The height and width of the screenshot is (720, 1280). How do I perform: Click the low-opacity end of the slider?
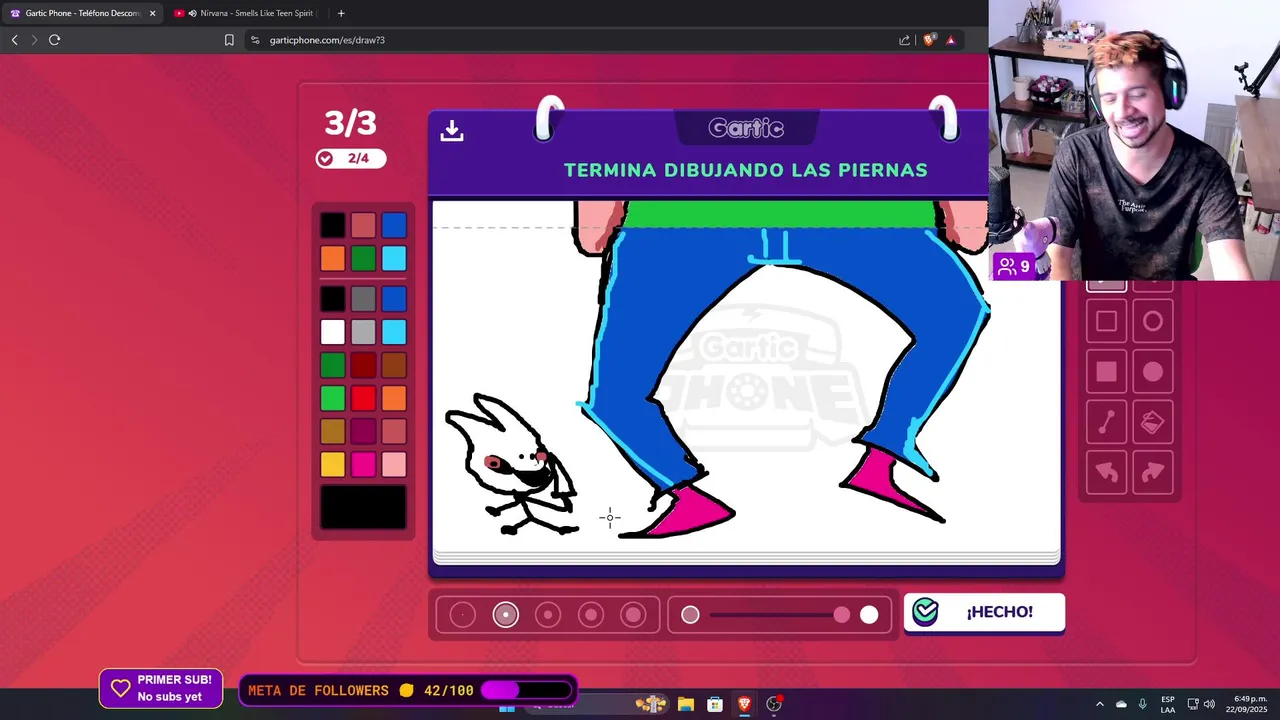[690, 615]
